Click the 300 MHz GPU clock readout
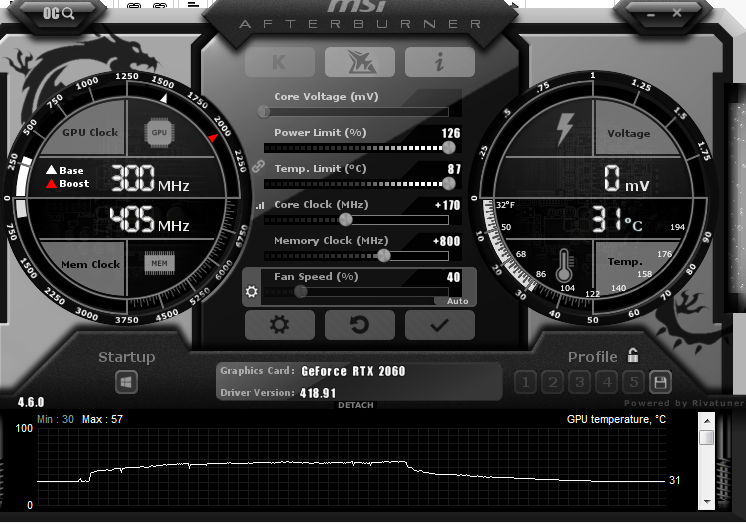746x524 pixels. (150, 179)
